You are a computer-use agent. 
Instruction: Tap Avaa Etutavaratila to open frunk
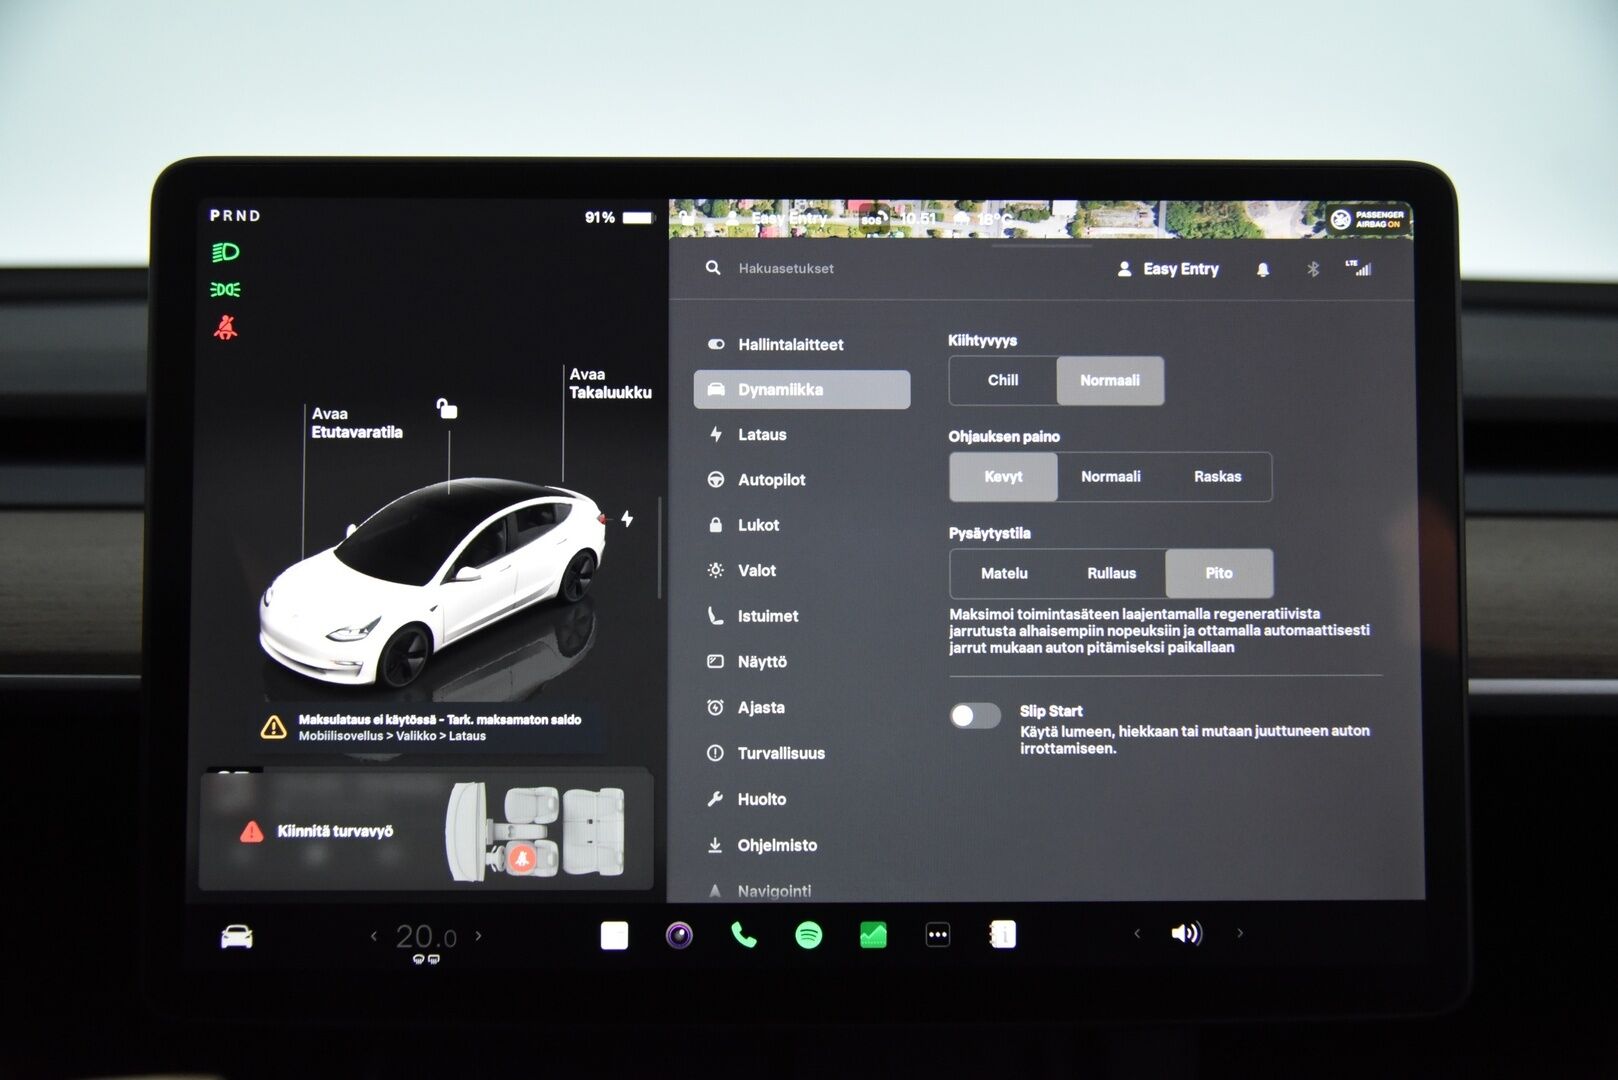[357, 423]
